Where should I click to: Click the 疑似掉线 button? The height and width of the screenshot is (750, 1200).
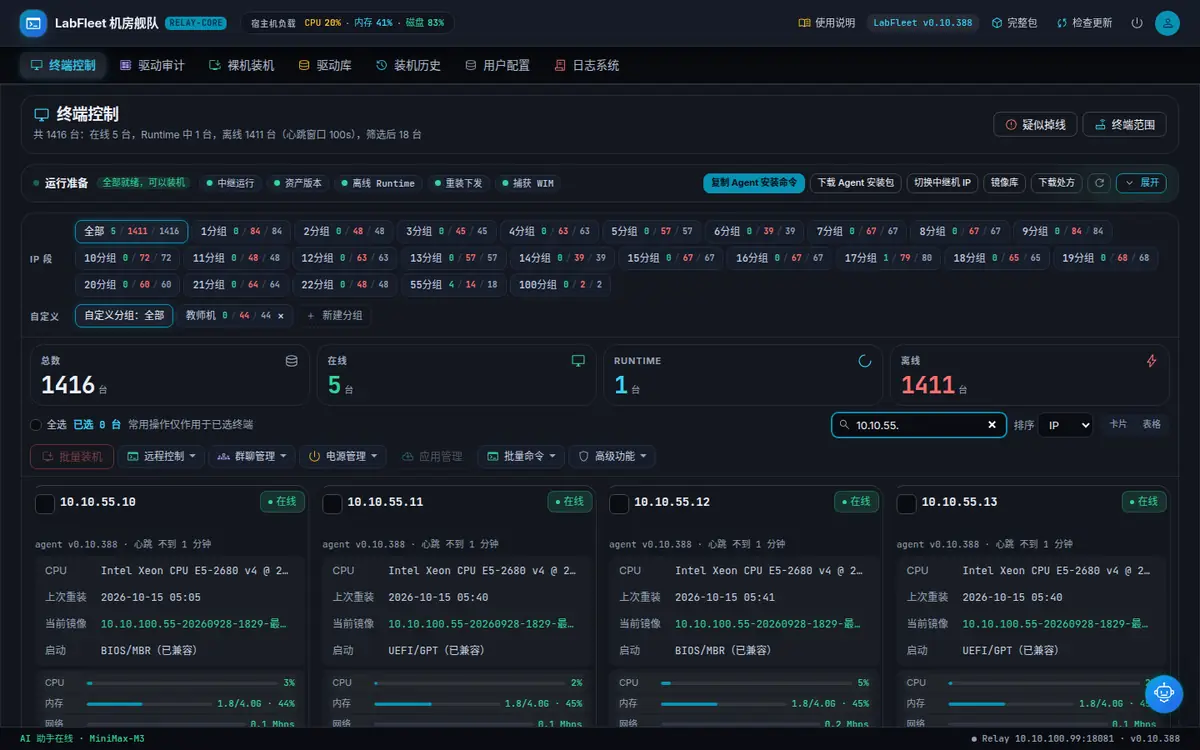click(1035, 124)
